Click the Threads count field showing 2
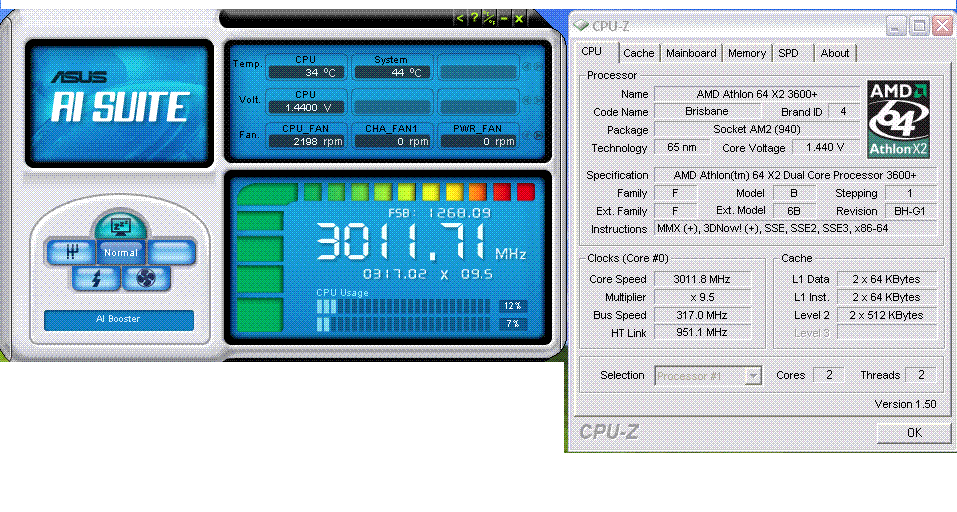 (921, 375)
